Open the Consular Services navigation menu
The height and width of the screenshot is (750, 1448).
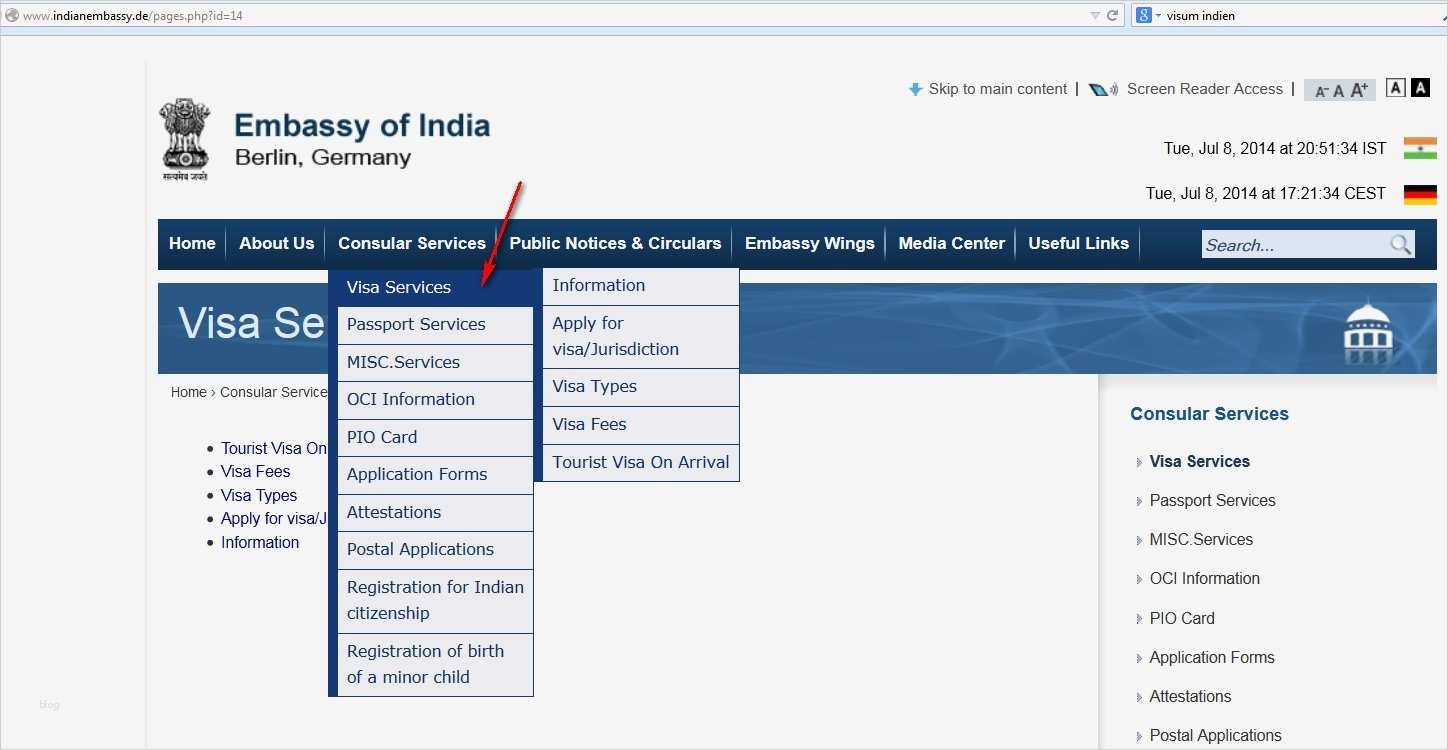(412, 243)
